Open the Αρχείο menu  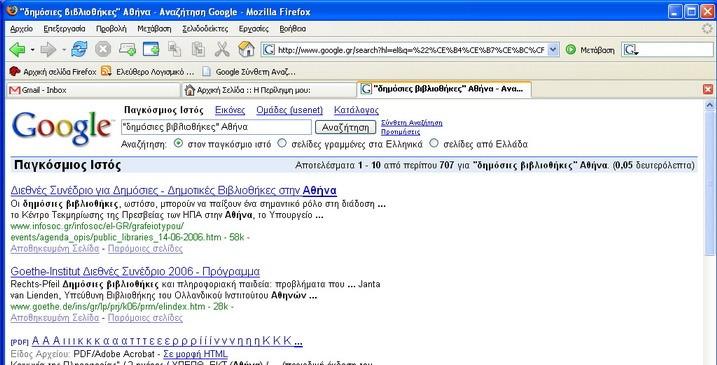point(21,28)
